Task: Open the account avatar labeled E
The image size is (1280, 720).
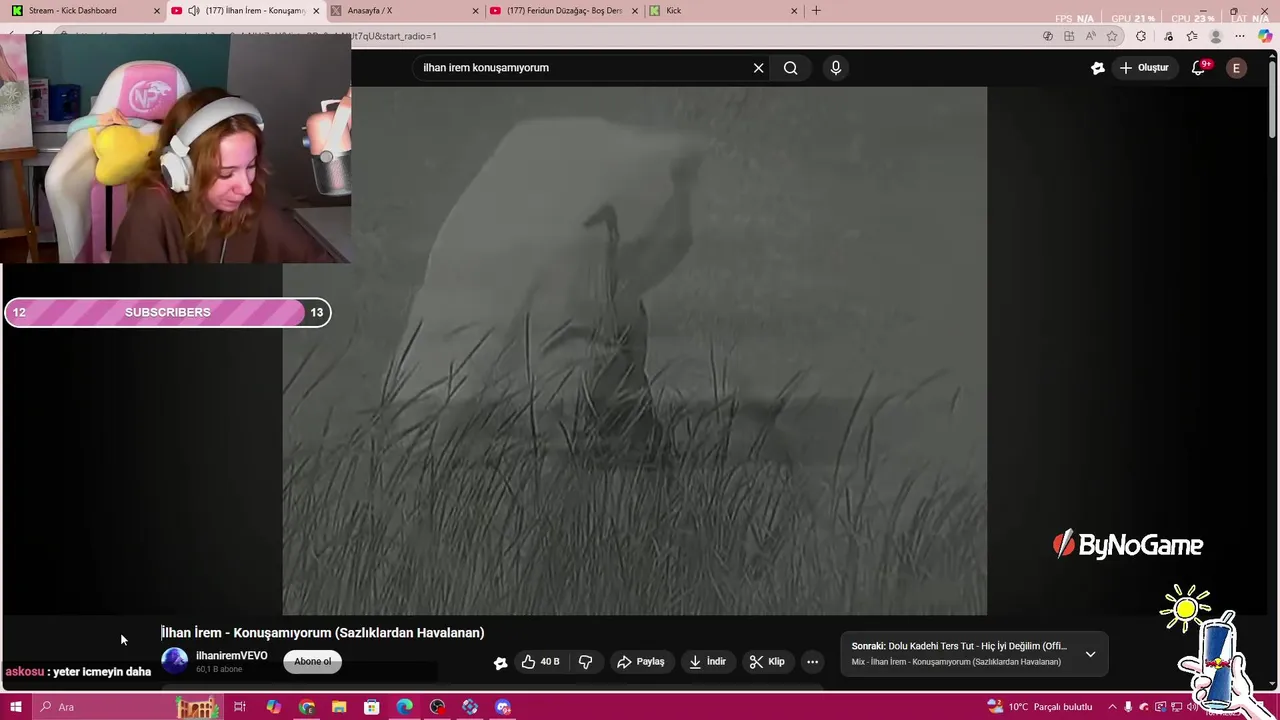Action: point(1236,68)
